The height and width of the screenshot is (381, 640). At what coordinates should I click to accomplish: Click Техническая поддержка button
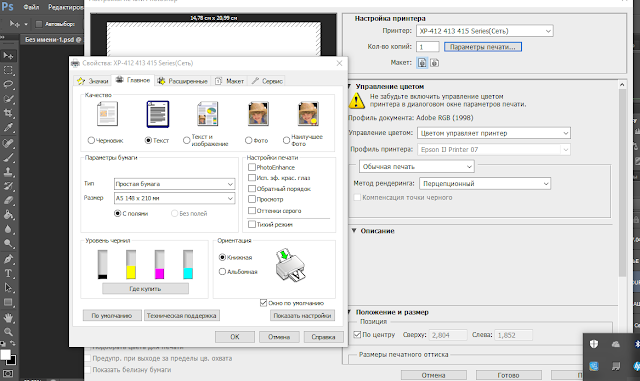click(x=182, y=316)
